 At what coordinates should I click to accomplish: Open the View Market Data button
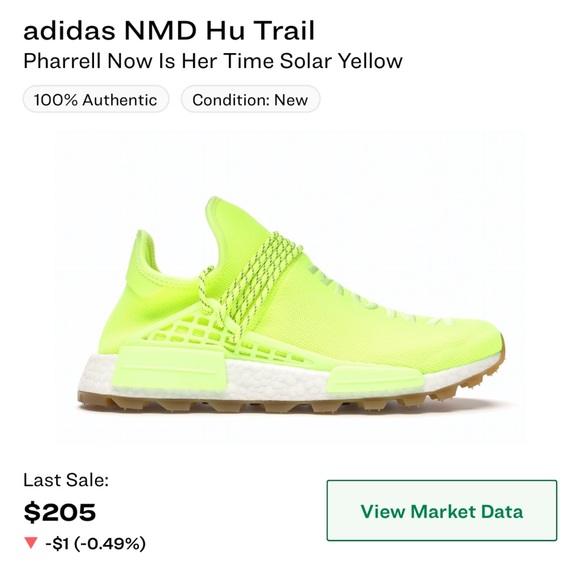click(x=441, y=510)
